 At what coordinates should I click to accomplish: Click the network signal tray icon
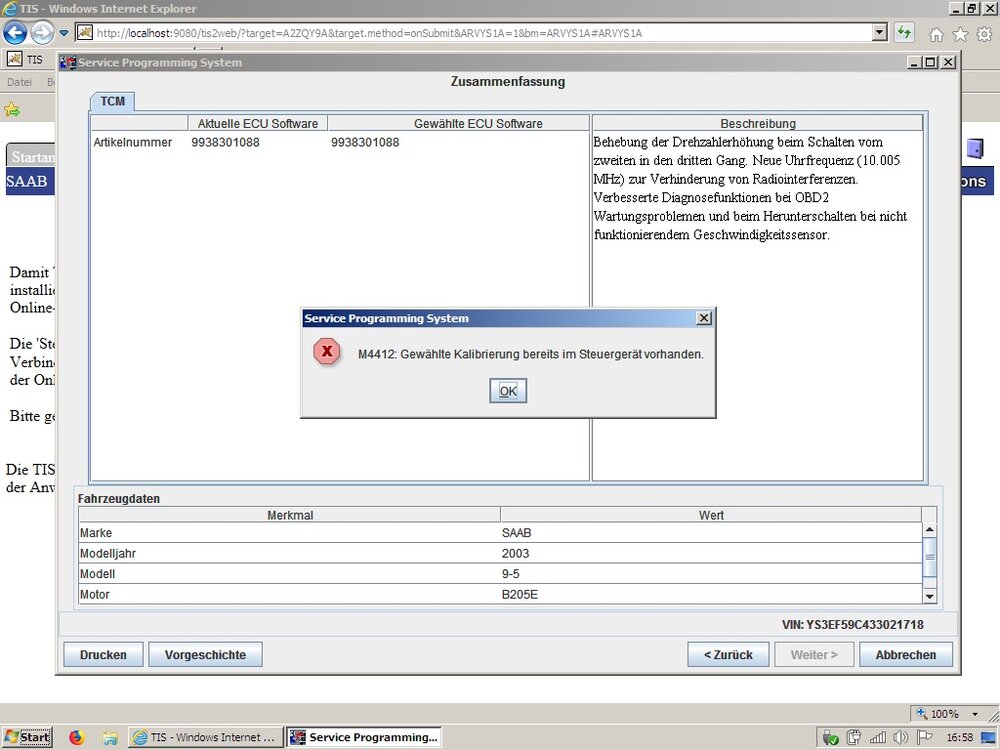(x=878, y=738)
